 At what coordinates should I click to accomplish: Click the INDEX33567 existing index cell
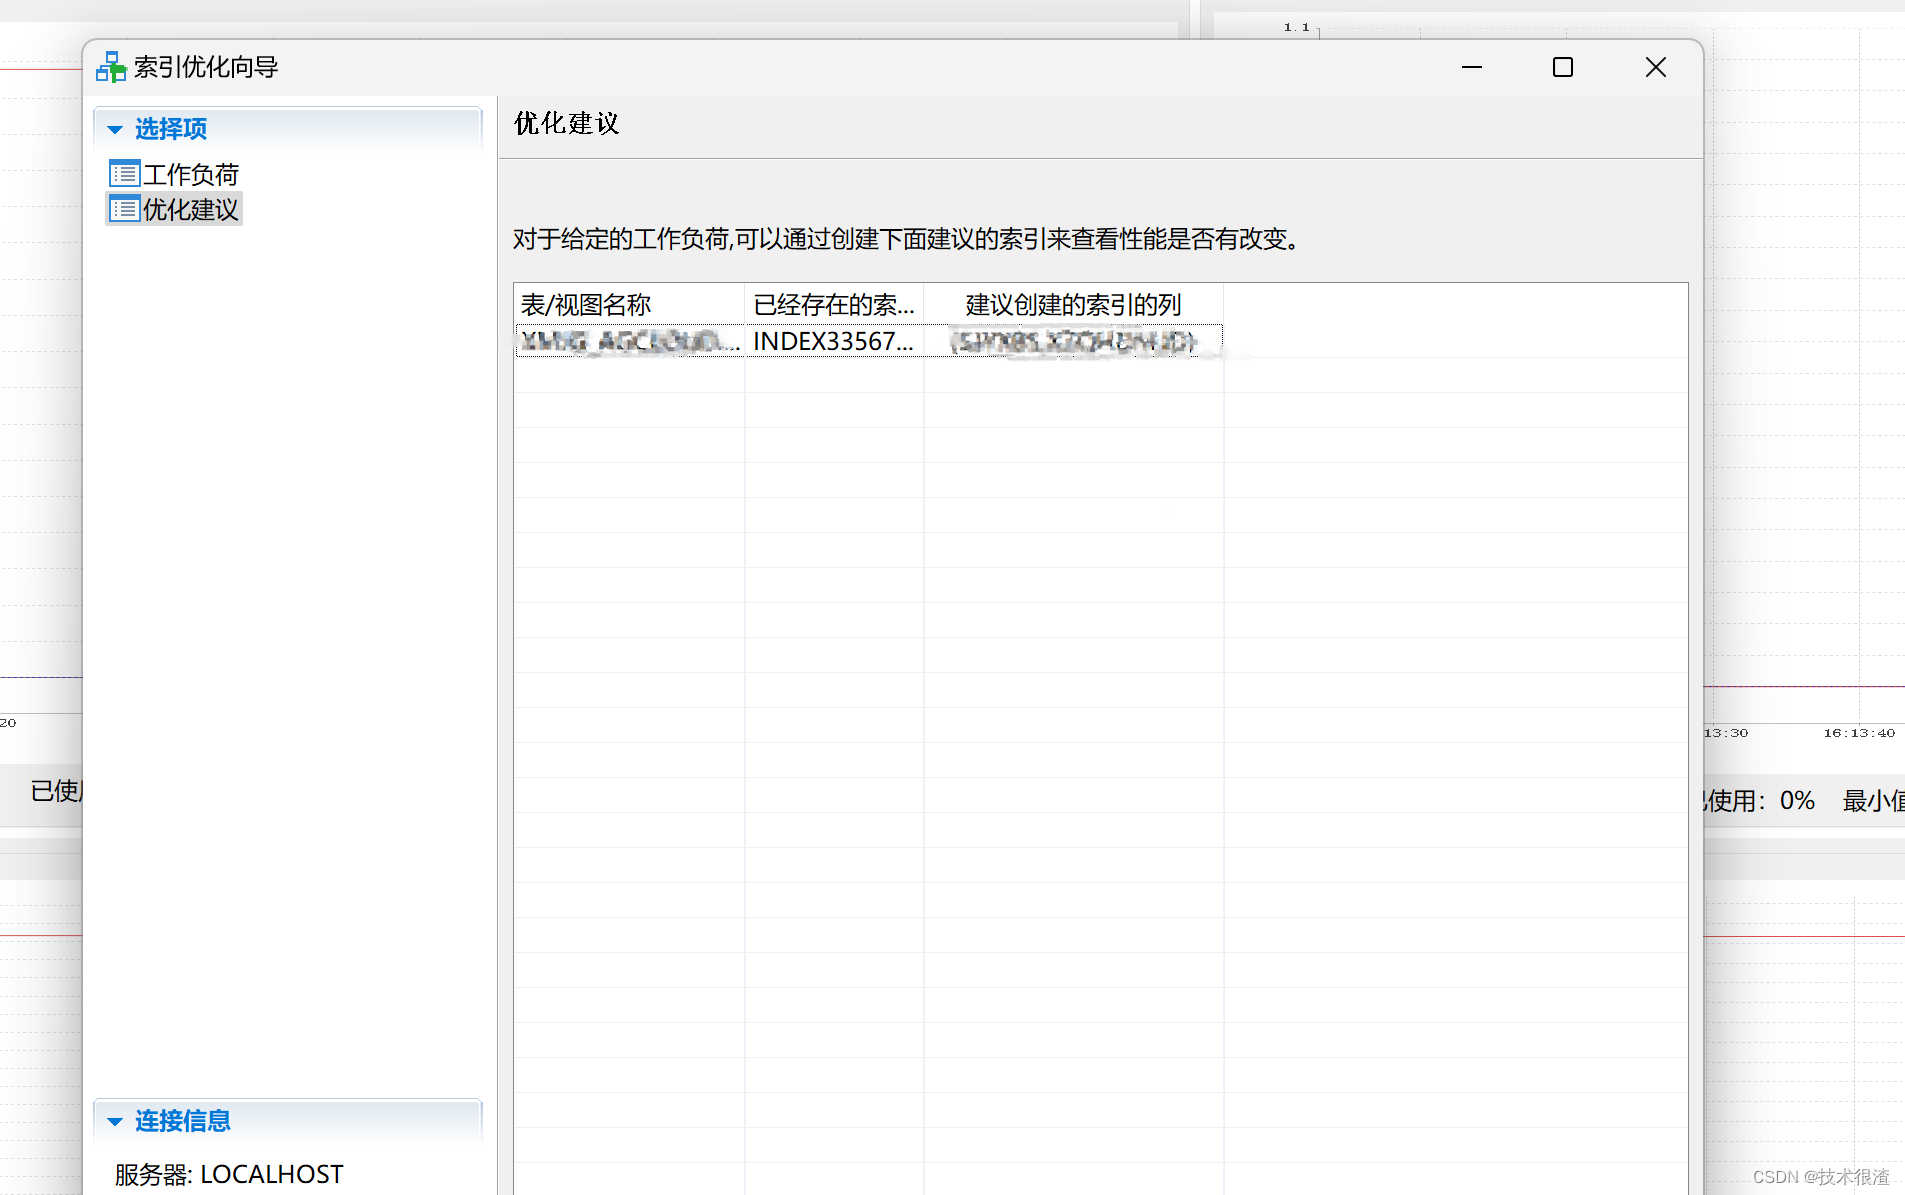click(x=832, y=341)
